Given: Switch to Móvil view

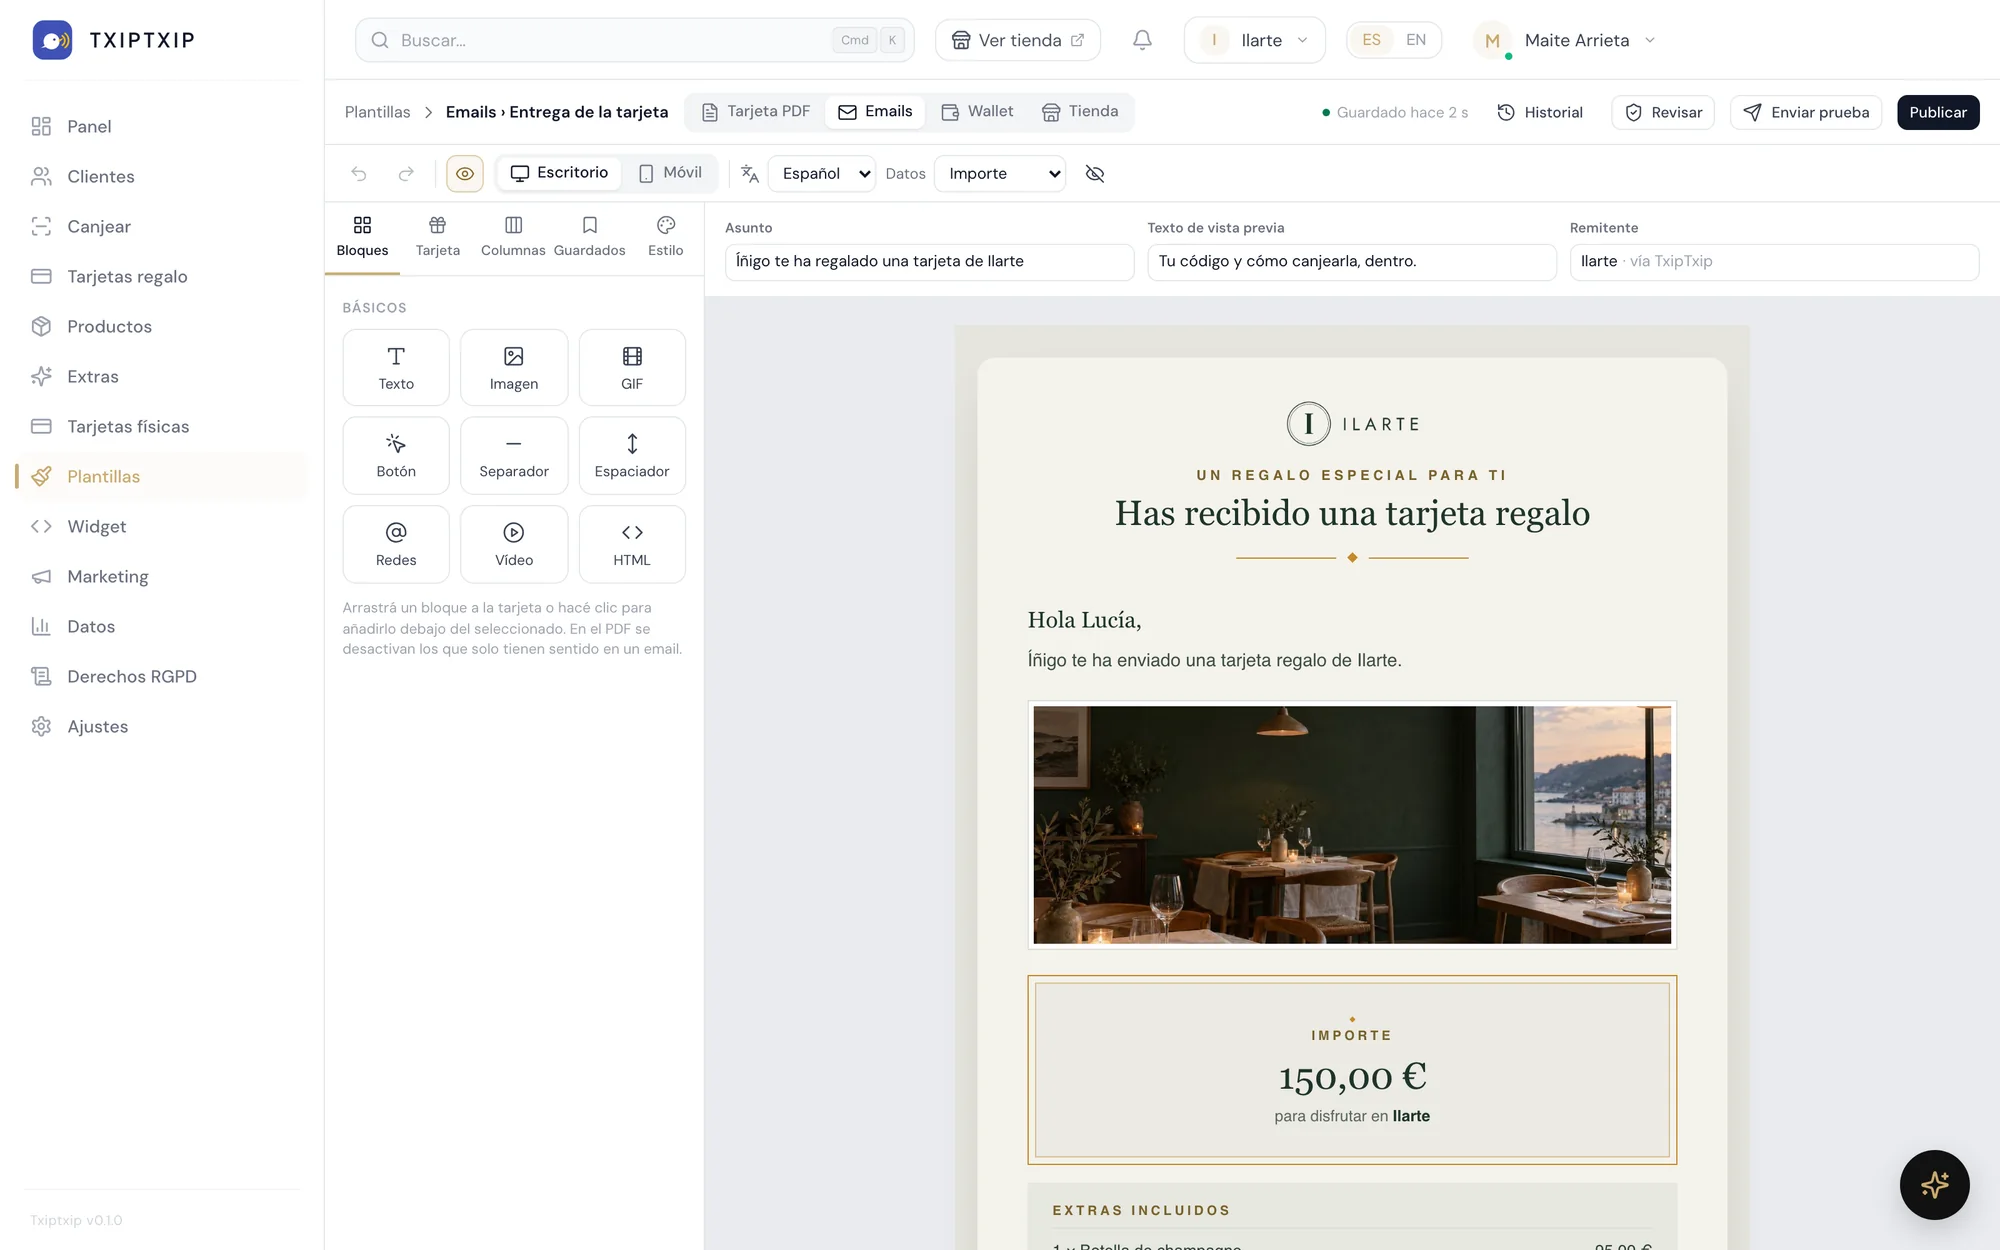Looking at the screenshot, I should pos(670,173).
